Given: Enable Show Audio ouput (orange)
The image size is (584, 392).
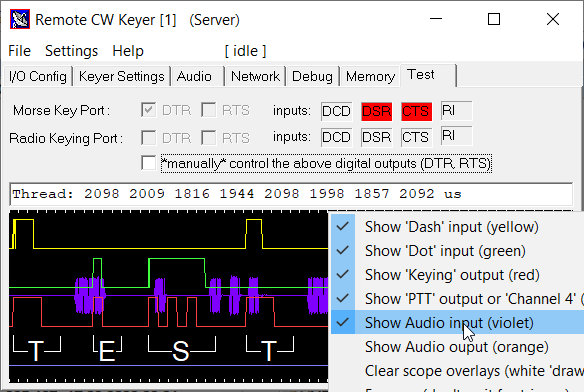Looking at the screenshot, I should pyautogui.click(x=457, y=347).
